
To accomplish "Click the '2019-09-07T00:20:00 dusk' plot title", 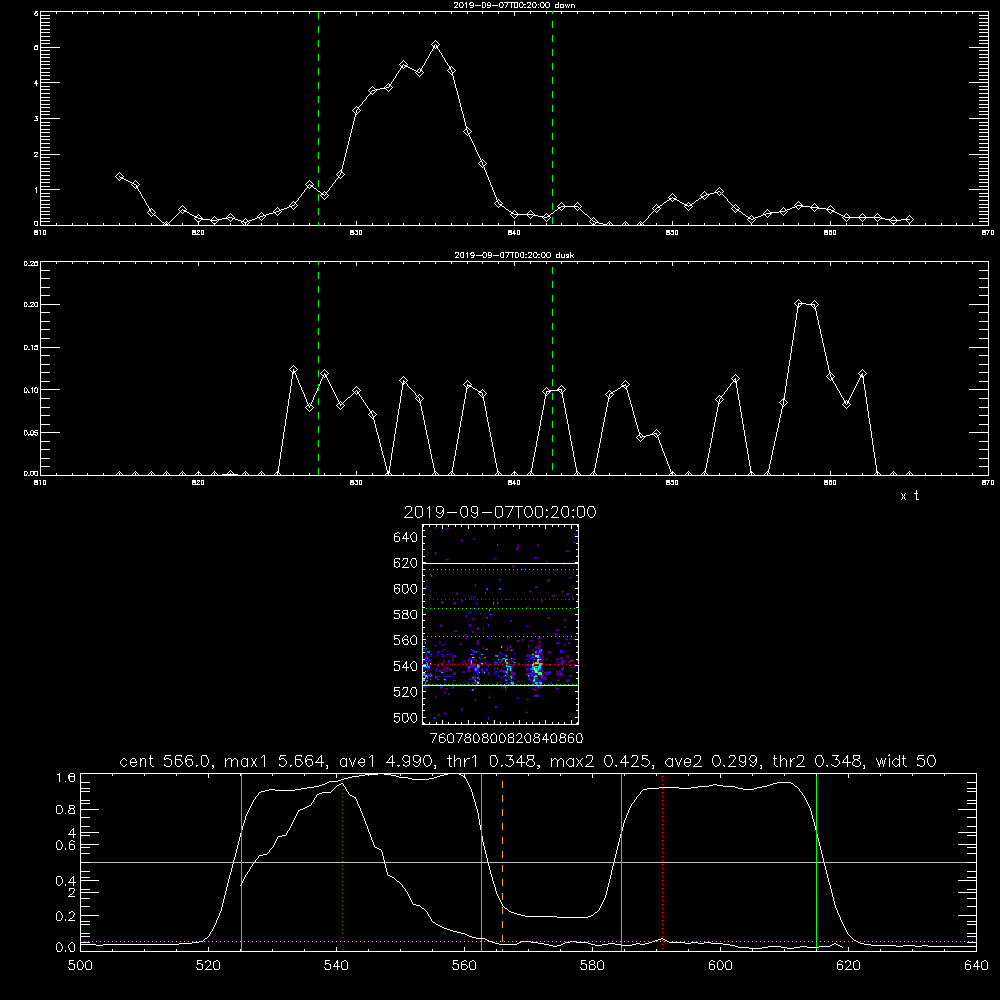I will pyautogui.click(x=514, y=255).
